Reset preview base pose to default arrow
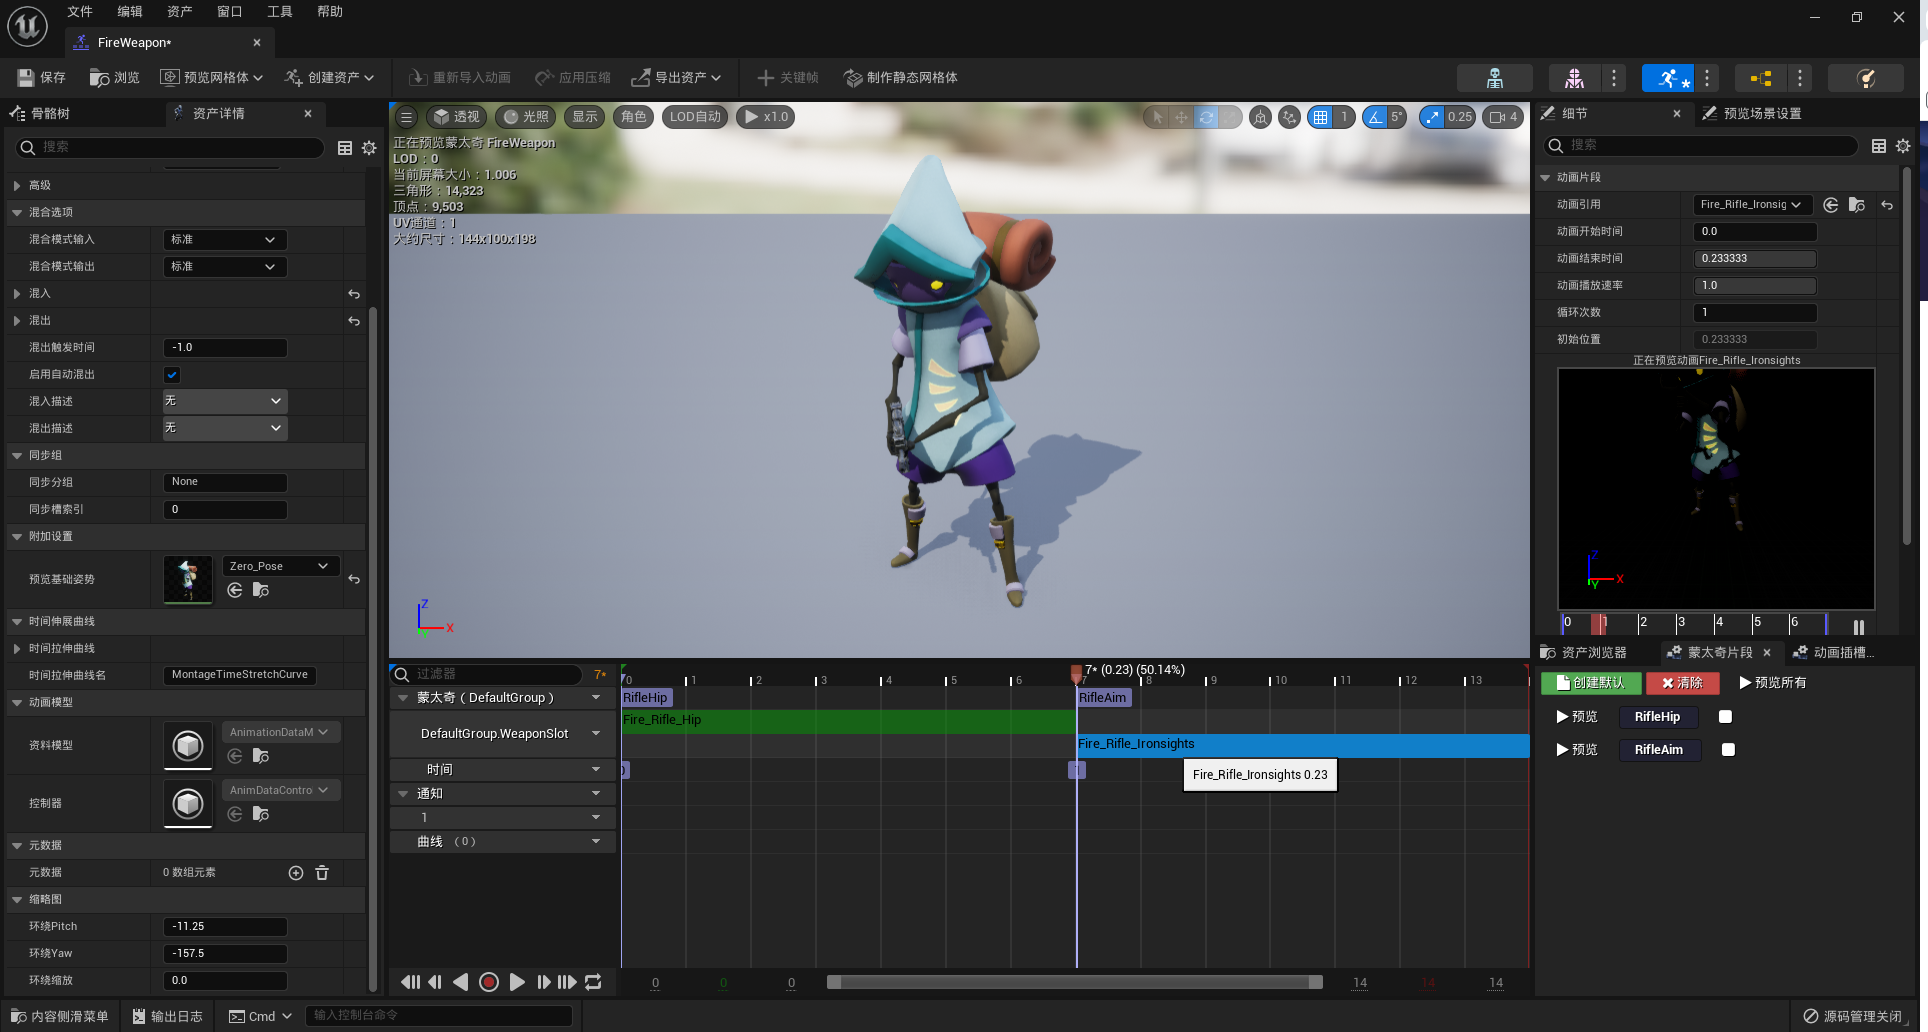This screenshot has height=1032, width=1928. pyautogui.click(x=354, y=579)
